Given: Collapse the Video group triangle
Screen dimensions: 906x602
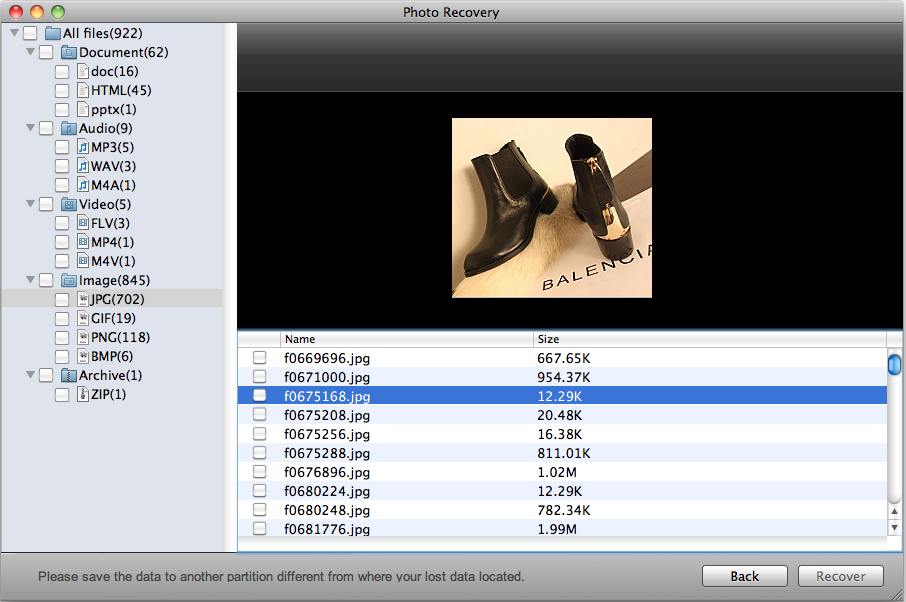Looking at the screenshot, I should [31, 204].
